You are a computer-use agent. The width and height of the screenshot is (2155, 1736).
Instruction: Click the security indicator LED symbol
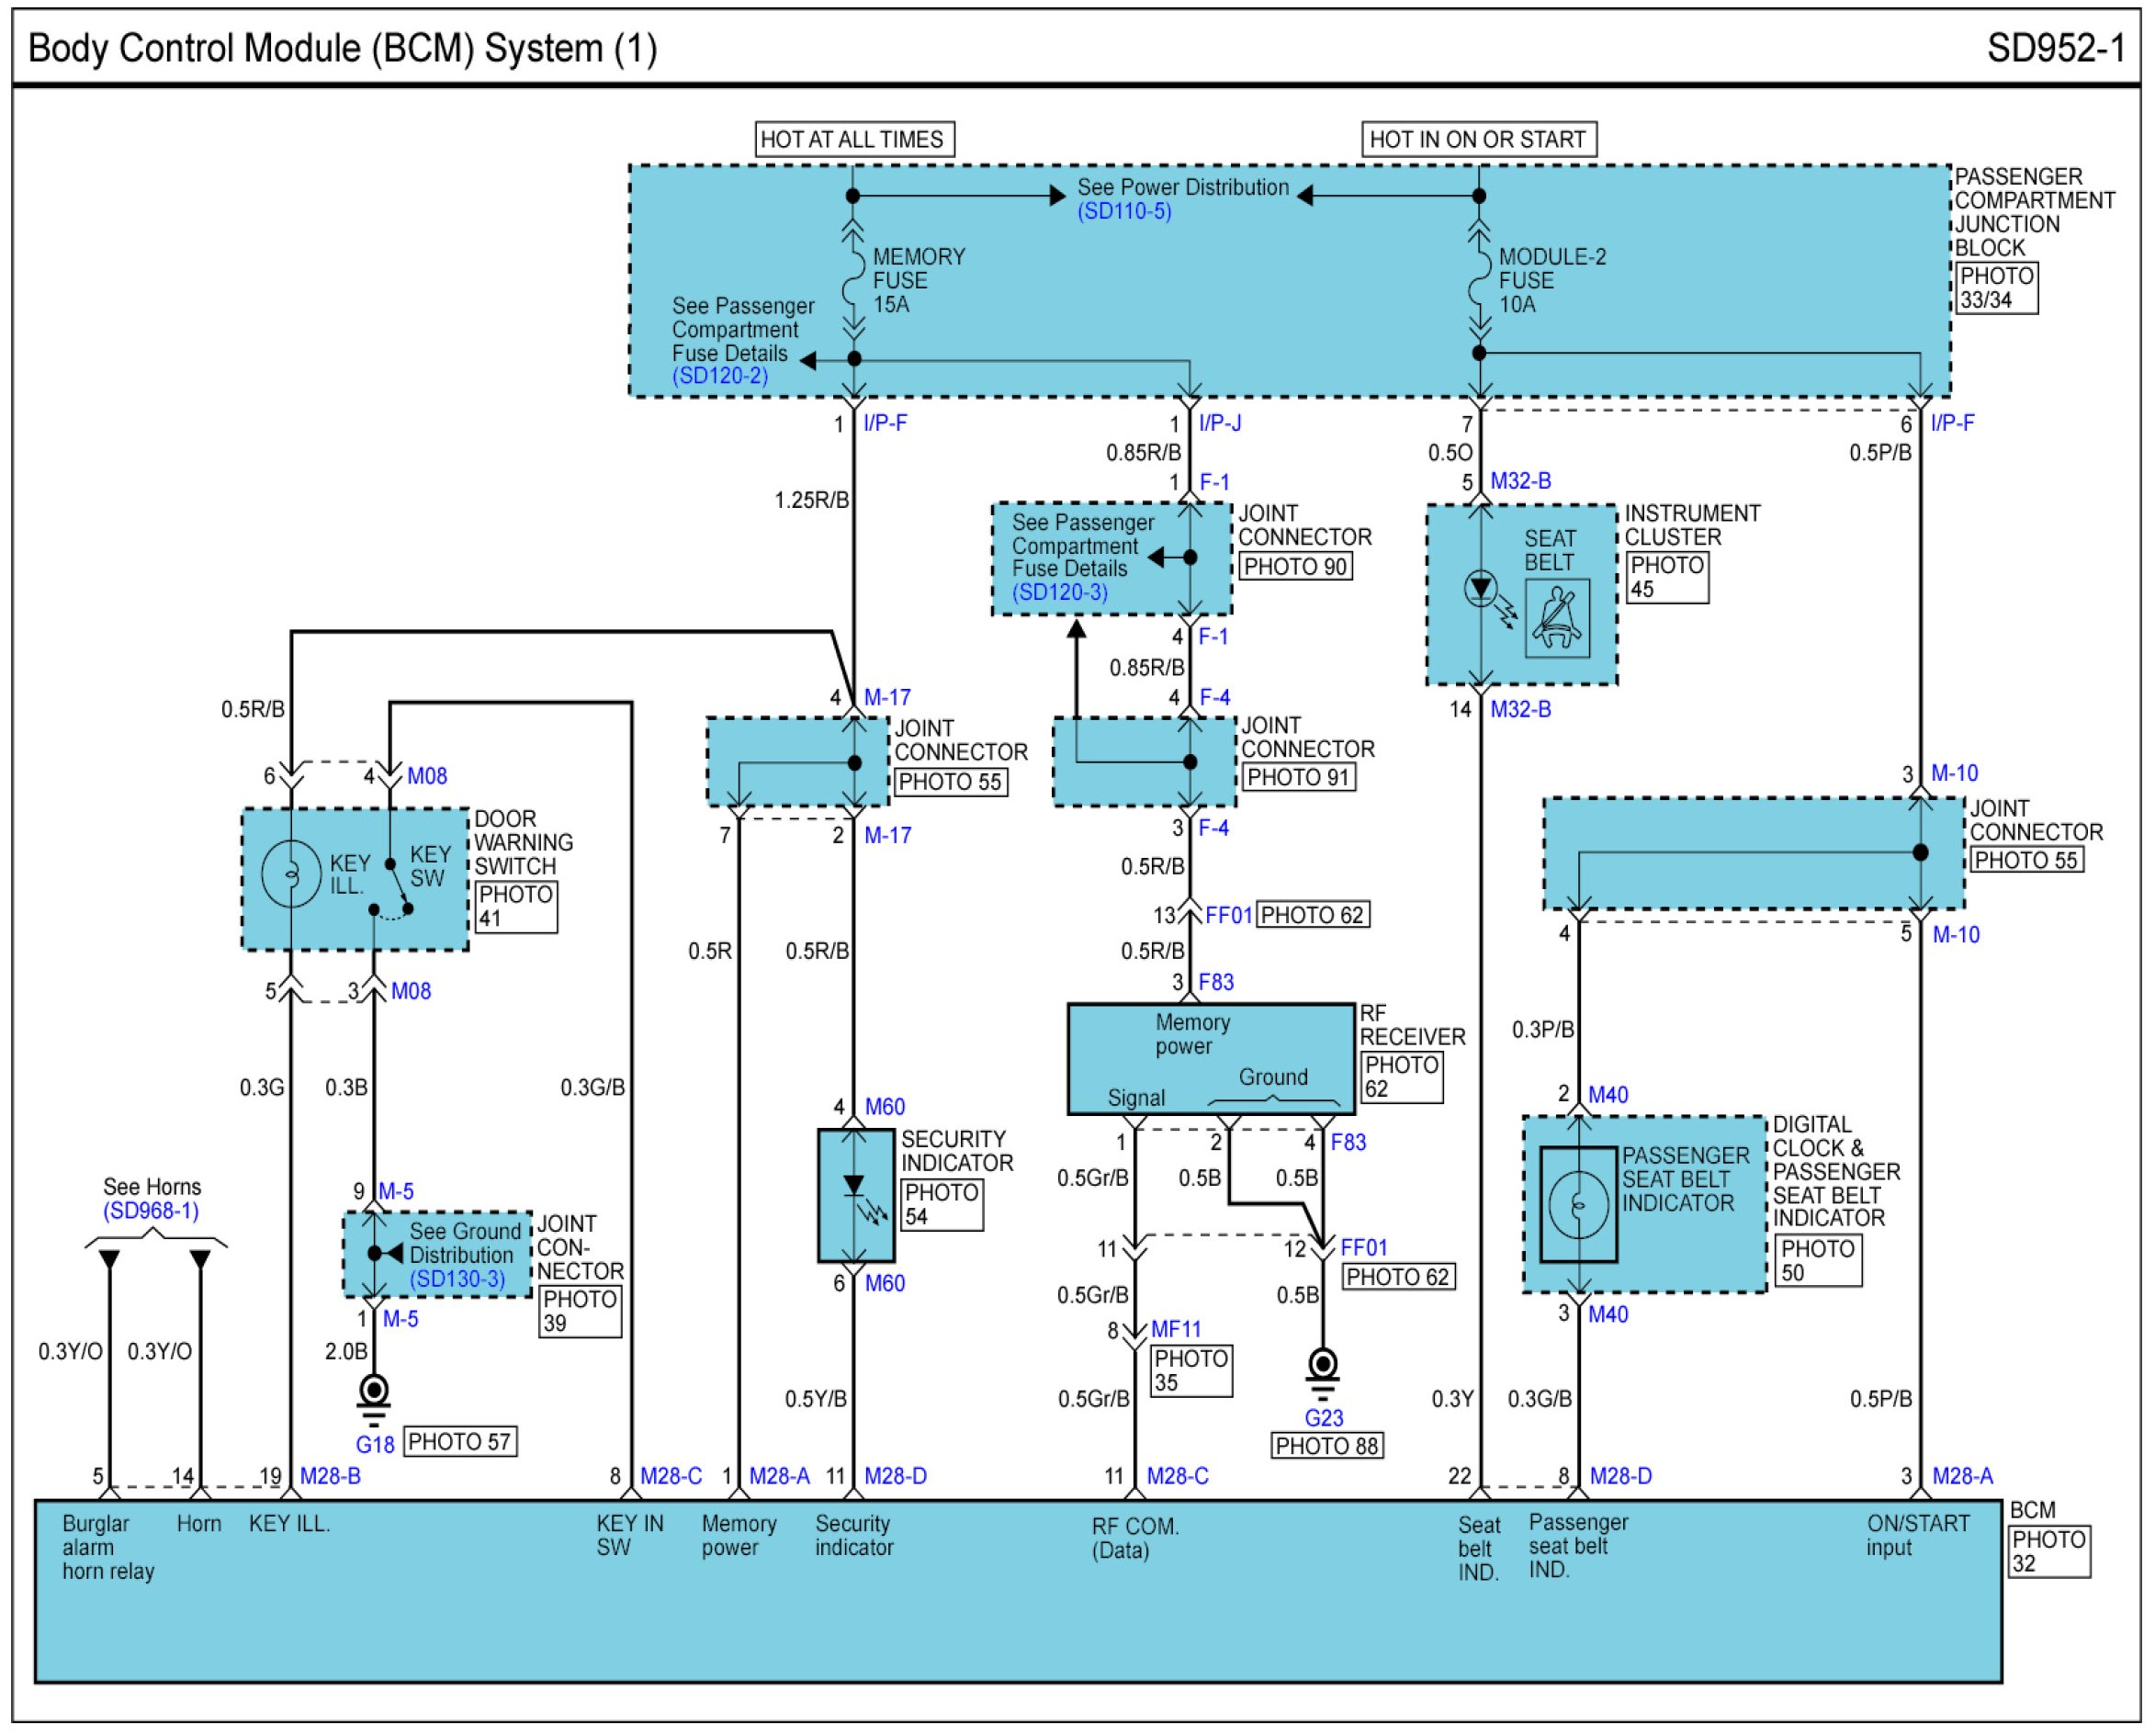(853, 1189)
